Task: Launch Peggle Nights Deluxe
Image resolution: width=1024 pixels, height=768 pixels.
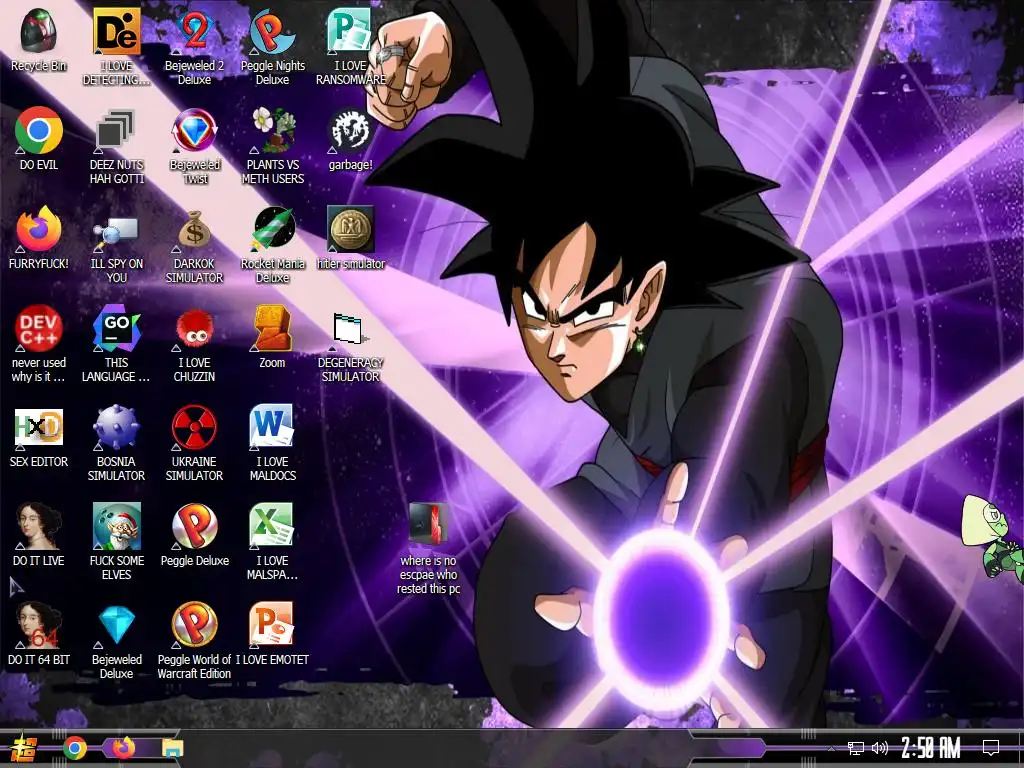Action: click(272, 31)
